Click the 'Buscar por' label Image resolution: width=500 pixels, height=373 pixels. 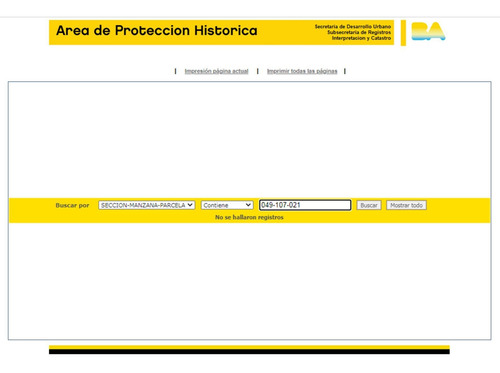[x=72, y=205]
